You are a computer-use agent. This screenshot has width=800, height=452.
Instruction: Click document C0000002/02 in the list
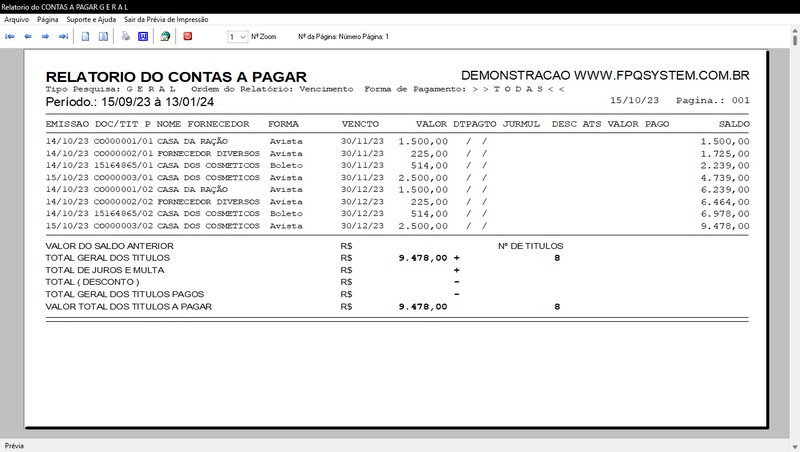(x=123, y=202)
